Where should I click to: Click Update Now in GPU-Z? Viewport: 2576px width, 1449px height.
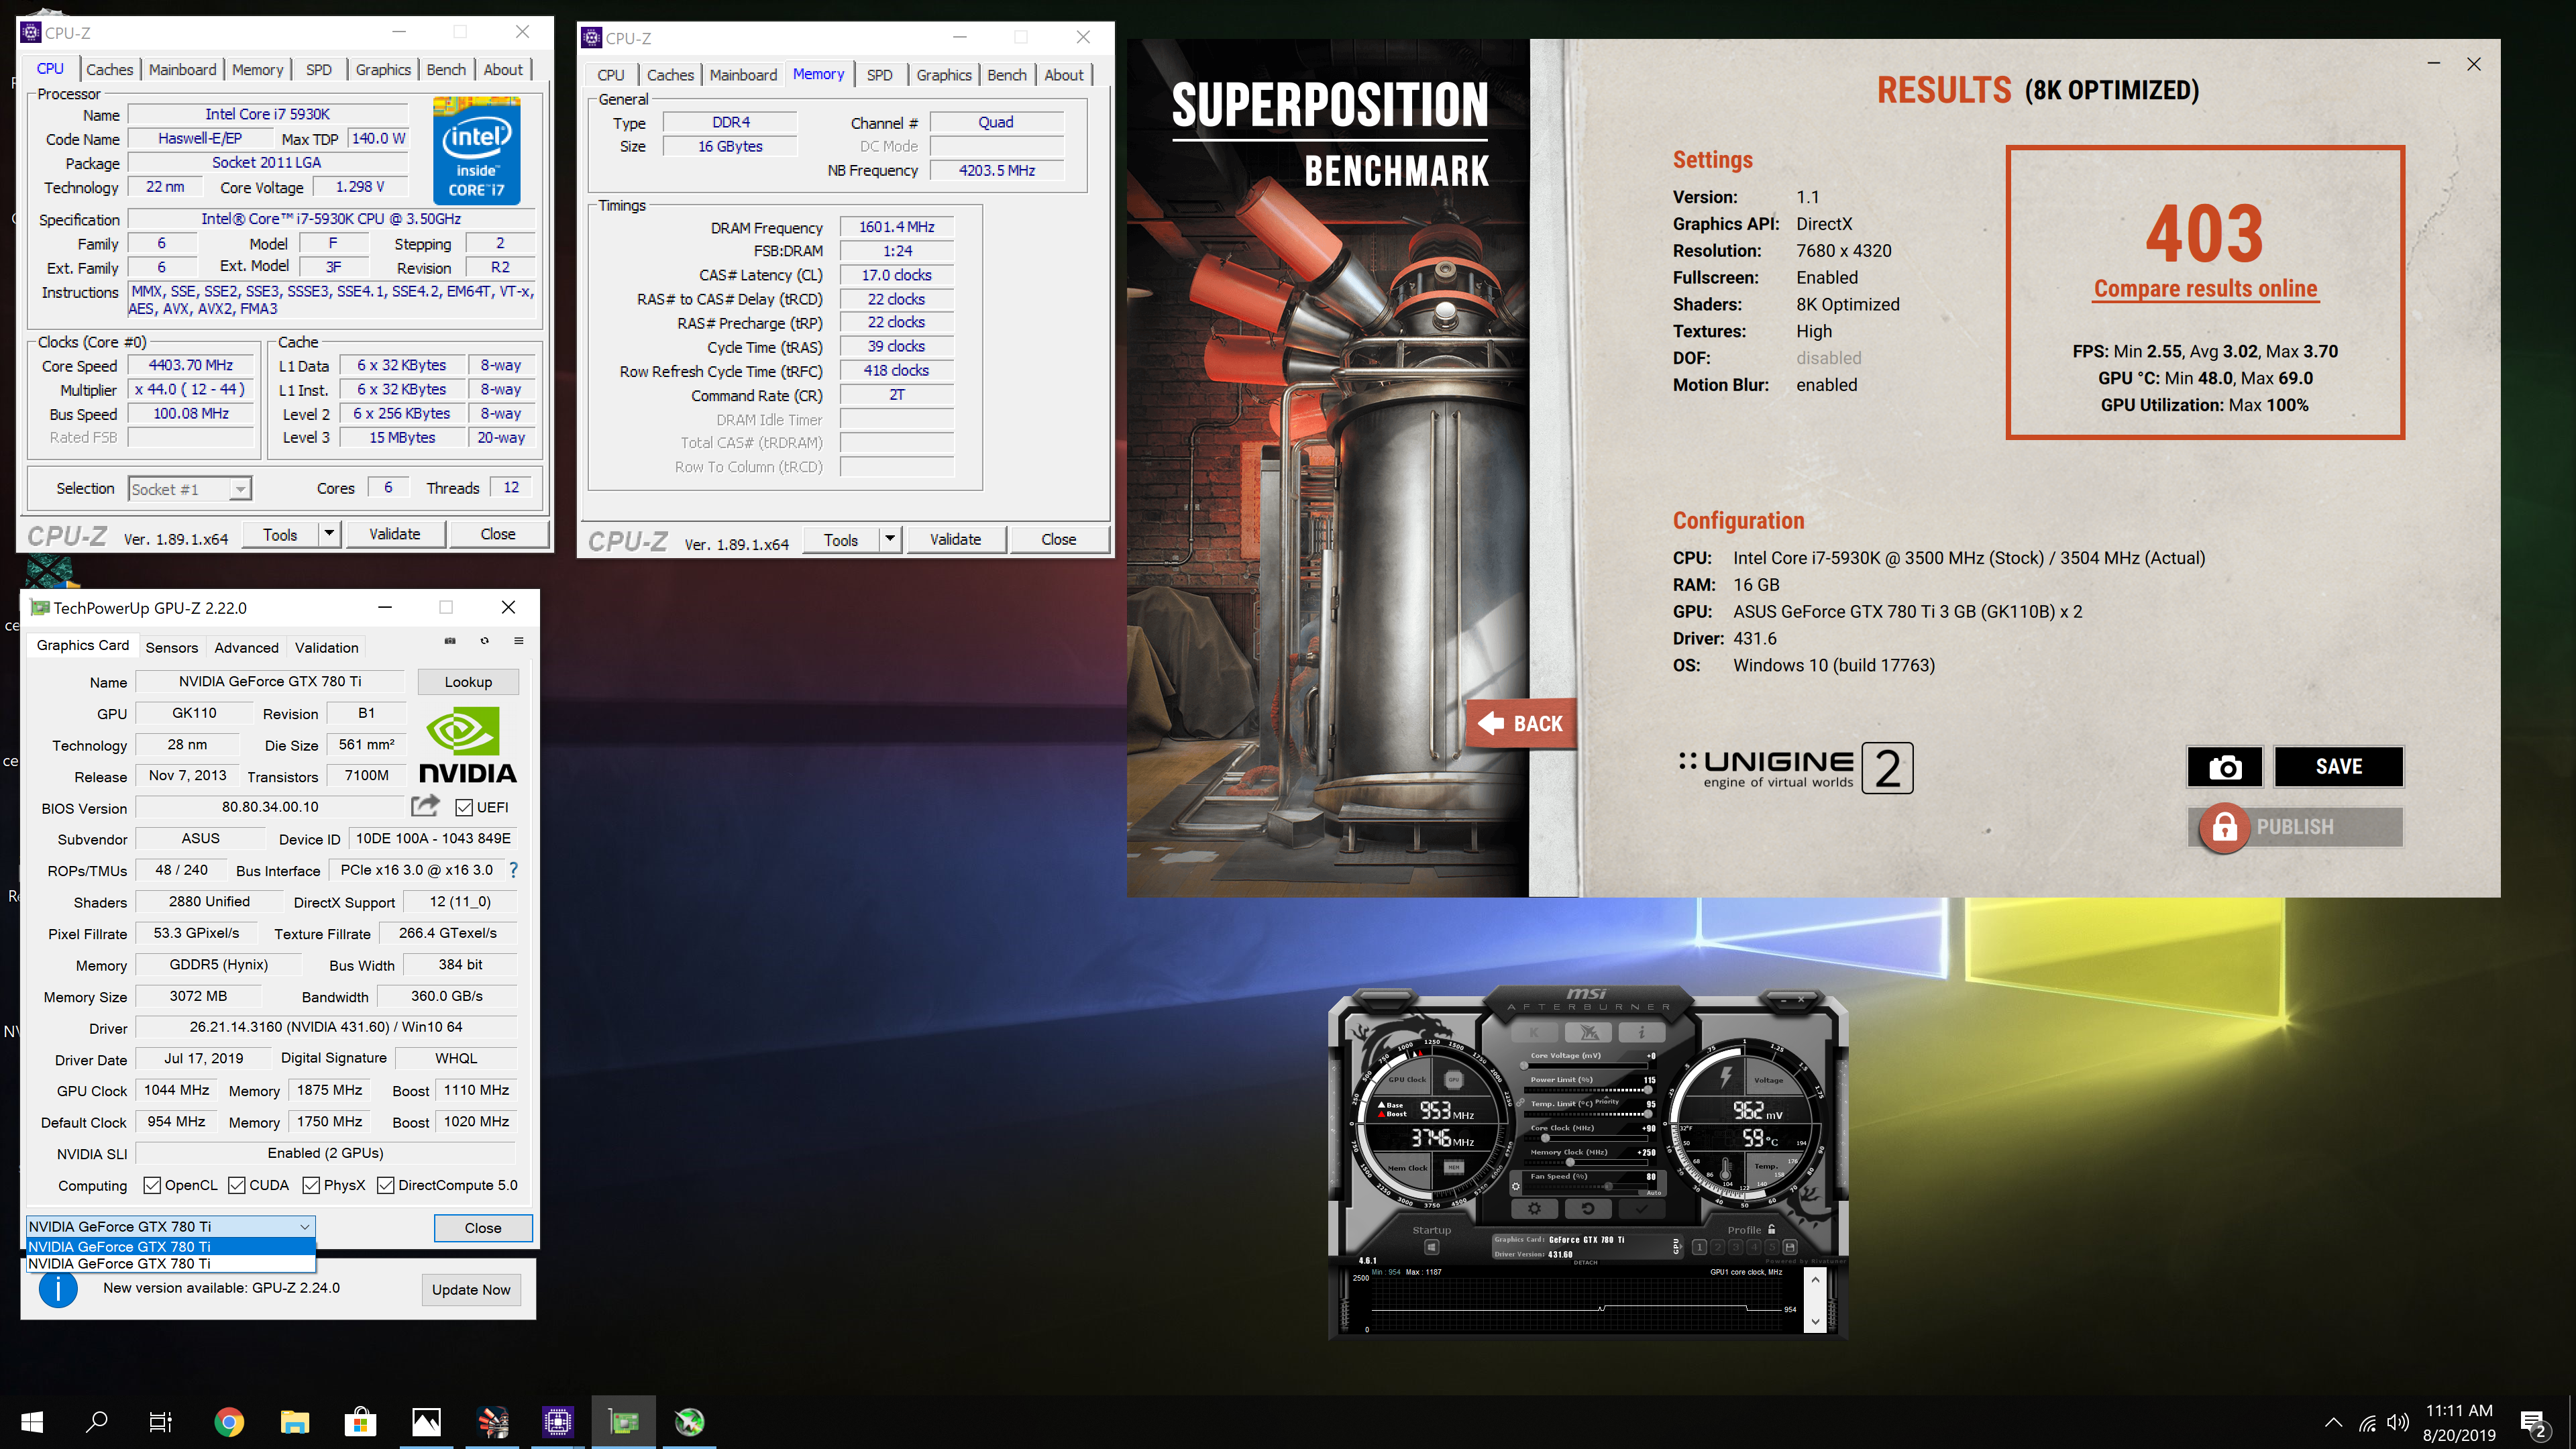point(471,1289)
